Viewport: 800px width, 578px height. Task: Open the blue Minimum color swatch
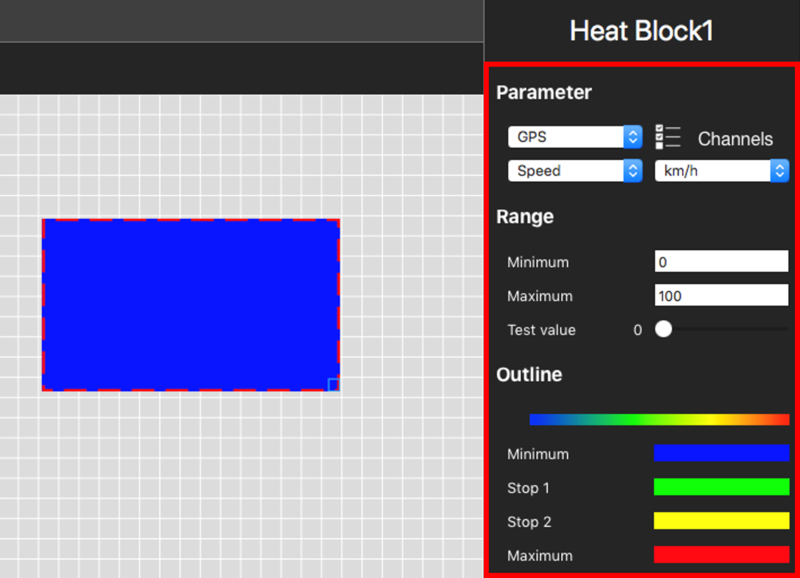tap(721, 453)
